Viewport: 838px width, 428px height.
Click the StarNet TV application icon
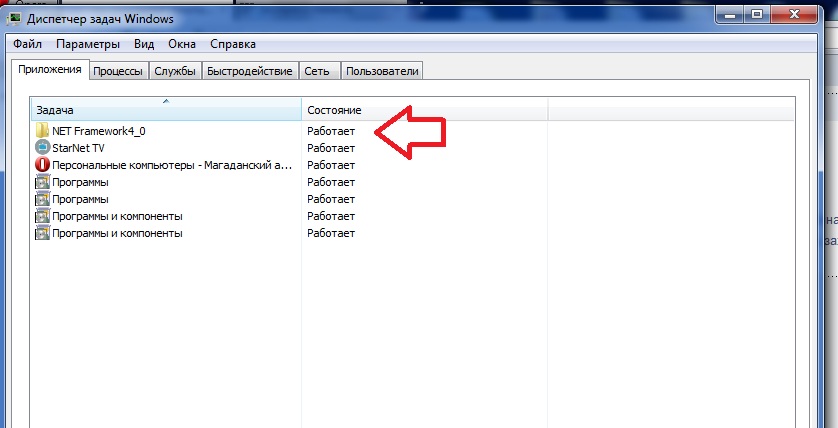42,148
